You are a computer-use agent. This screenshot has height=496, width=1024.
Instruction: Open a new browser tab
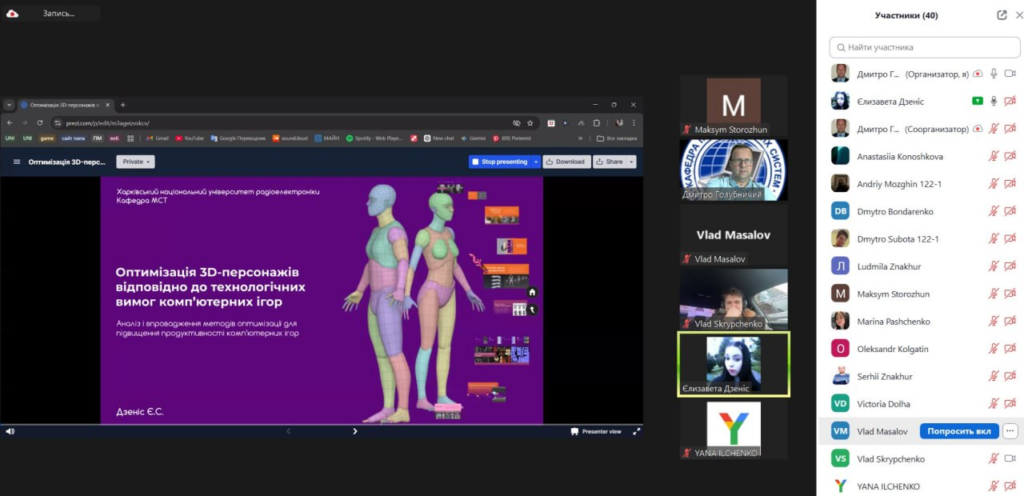[123, 105]
